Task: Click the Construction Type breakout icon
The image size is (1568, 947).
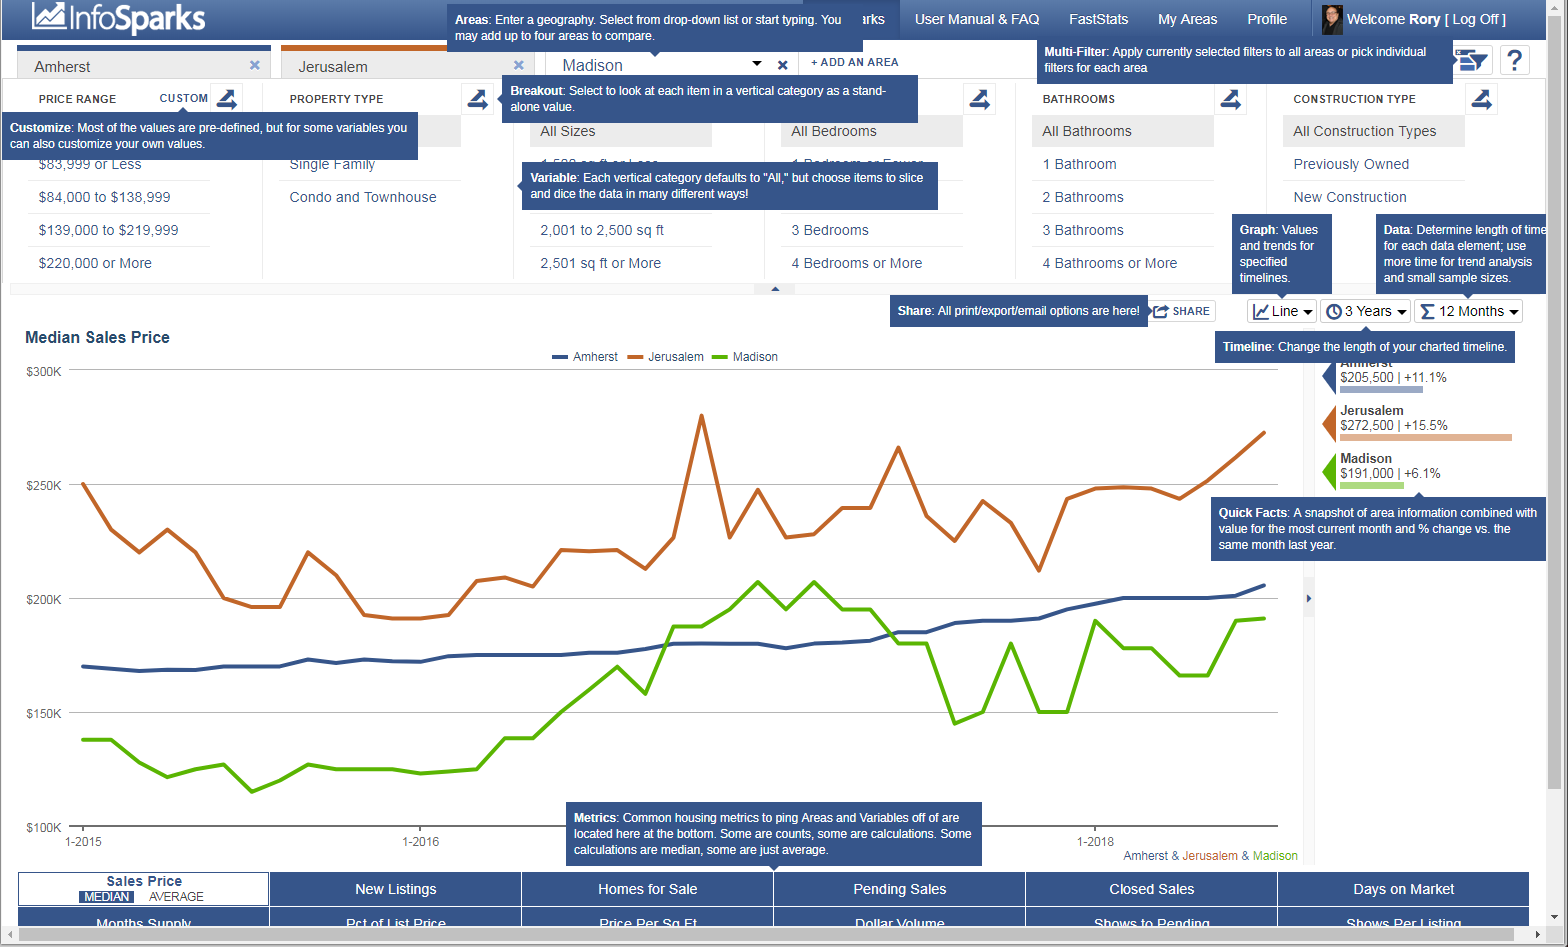Action: click(x=1481, y=99)
